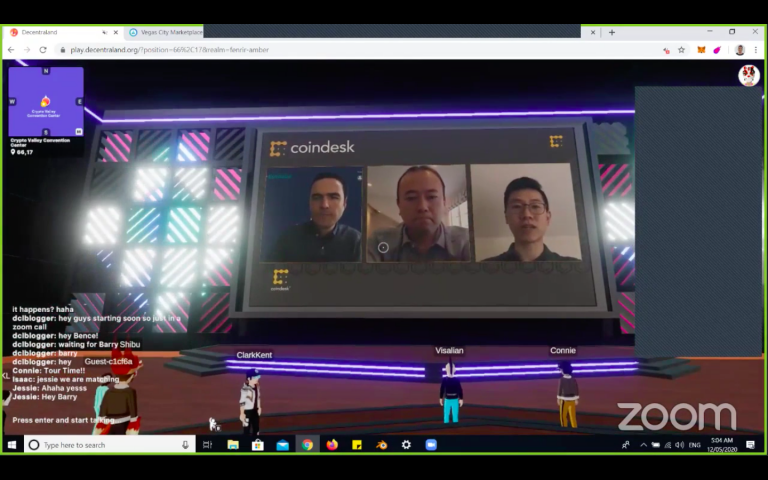Click the Crypto Valley Convention Center minimap
Viewport: 768px width, 480px height.
coord(46,102)
